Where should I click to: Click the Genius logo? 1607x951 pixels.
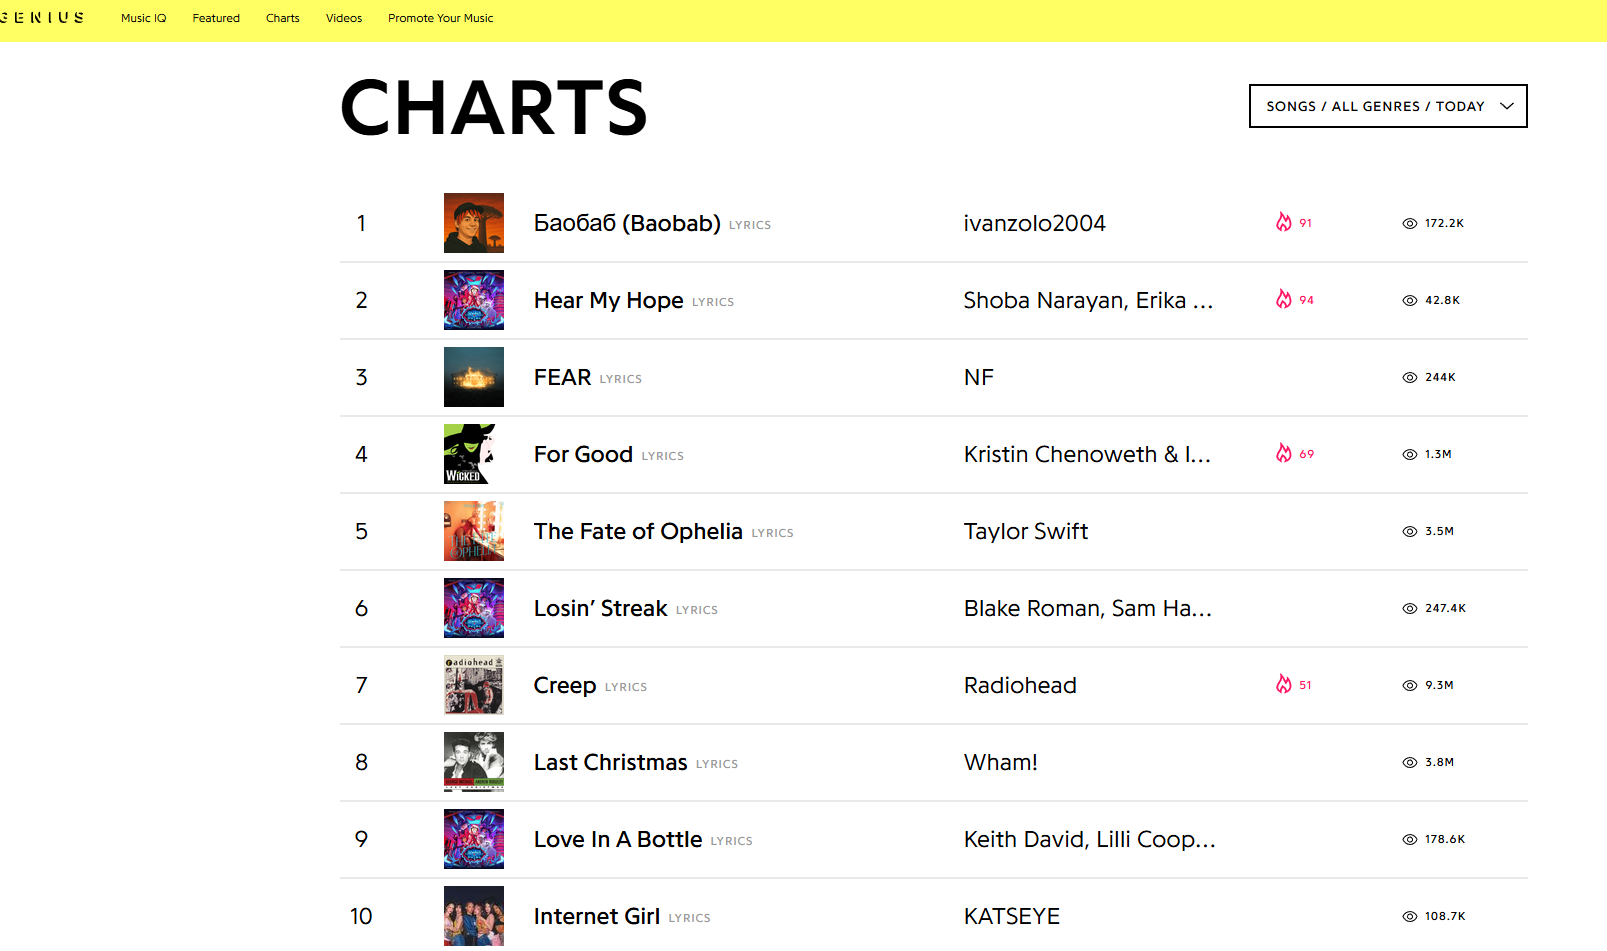coord(42,18)
